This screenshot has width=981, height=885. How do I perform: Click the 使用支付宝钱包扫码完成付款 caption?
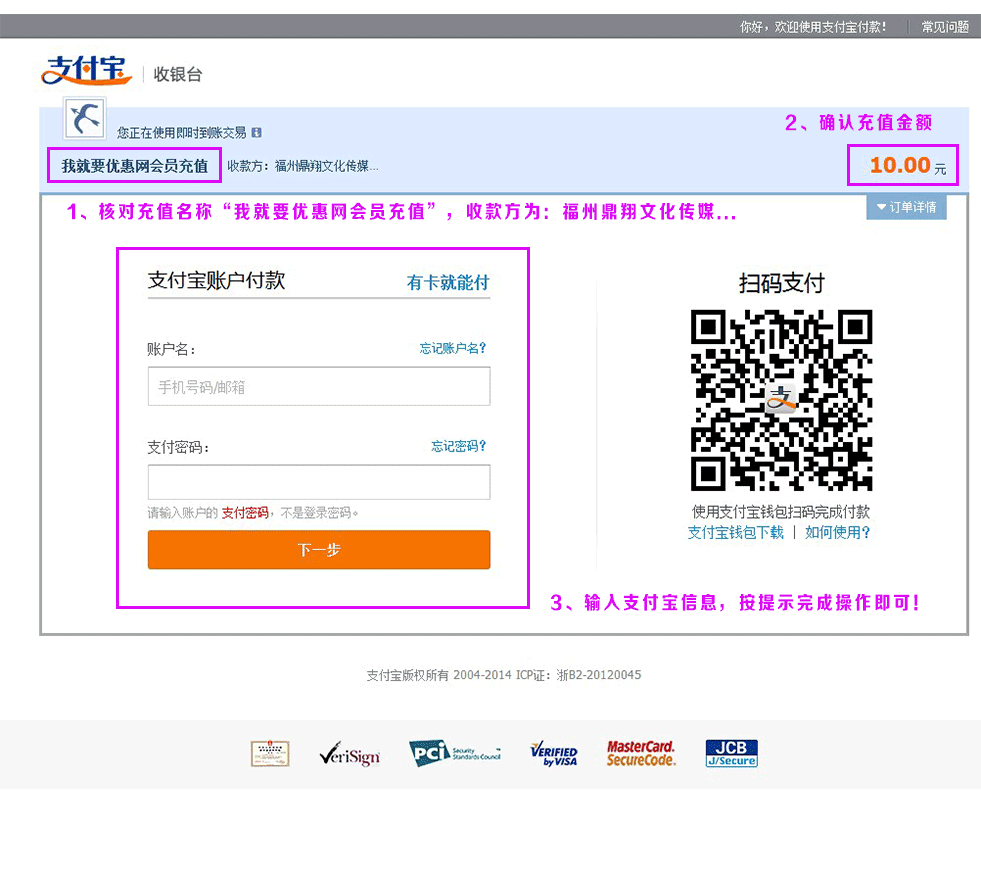781,512
